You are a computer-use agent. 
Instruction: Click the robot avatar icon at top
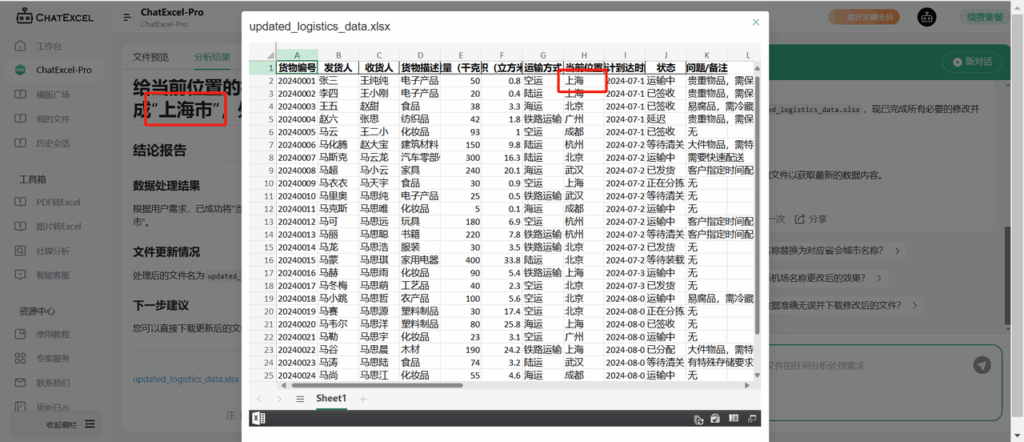pyautogui.click(x=927, y=18)
